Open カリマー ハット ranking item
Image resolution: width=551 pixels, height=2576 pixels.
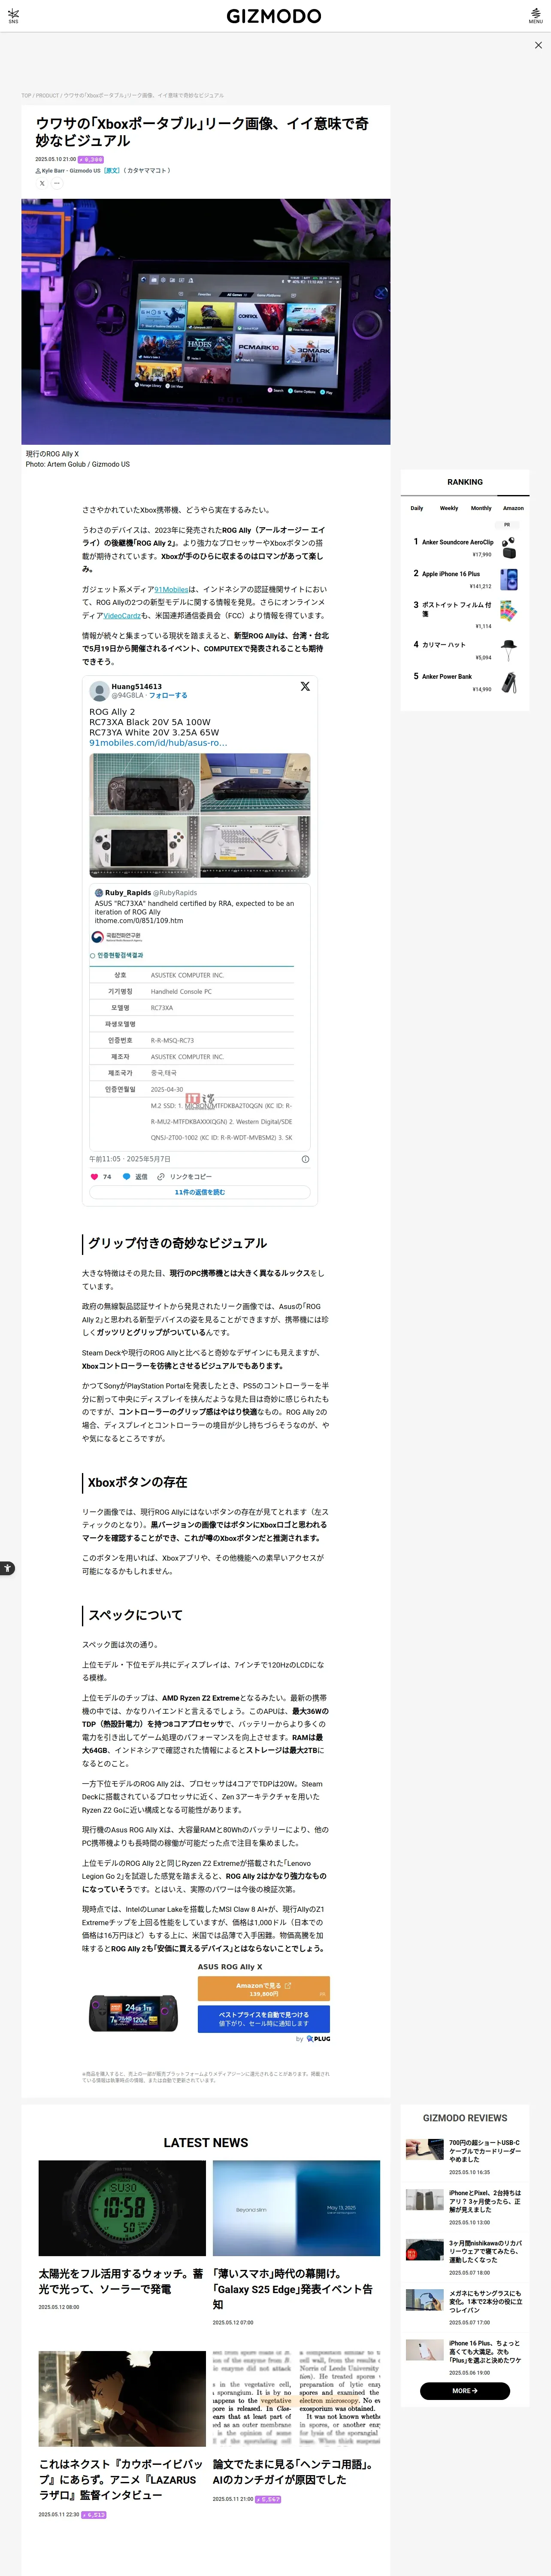(465, 650)
